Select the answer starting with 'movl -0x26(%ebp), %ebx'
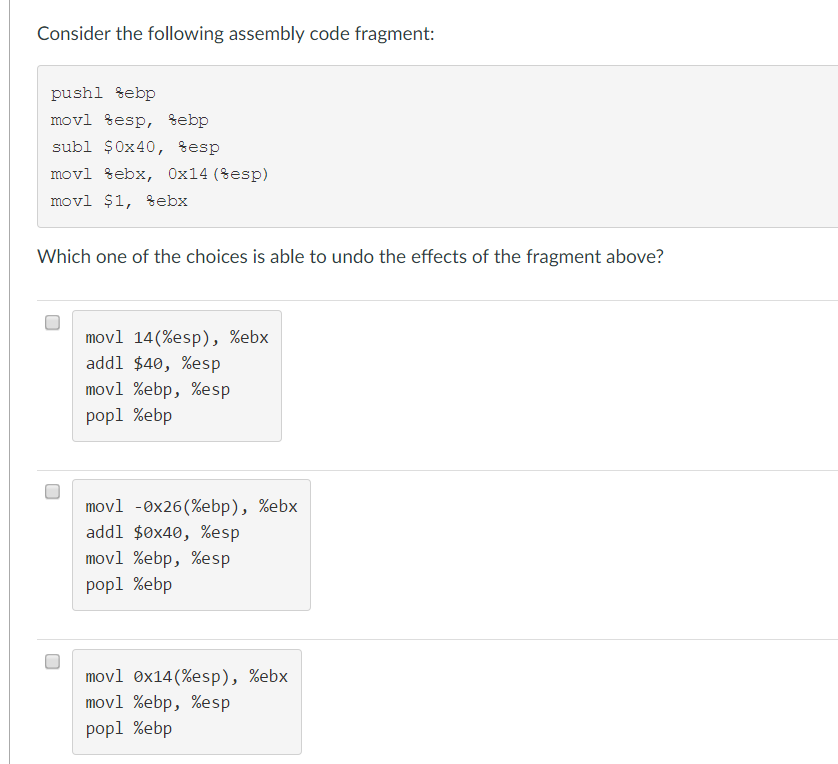 190,506
